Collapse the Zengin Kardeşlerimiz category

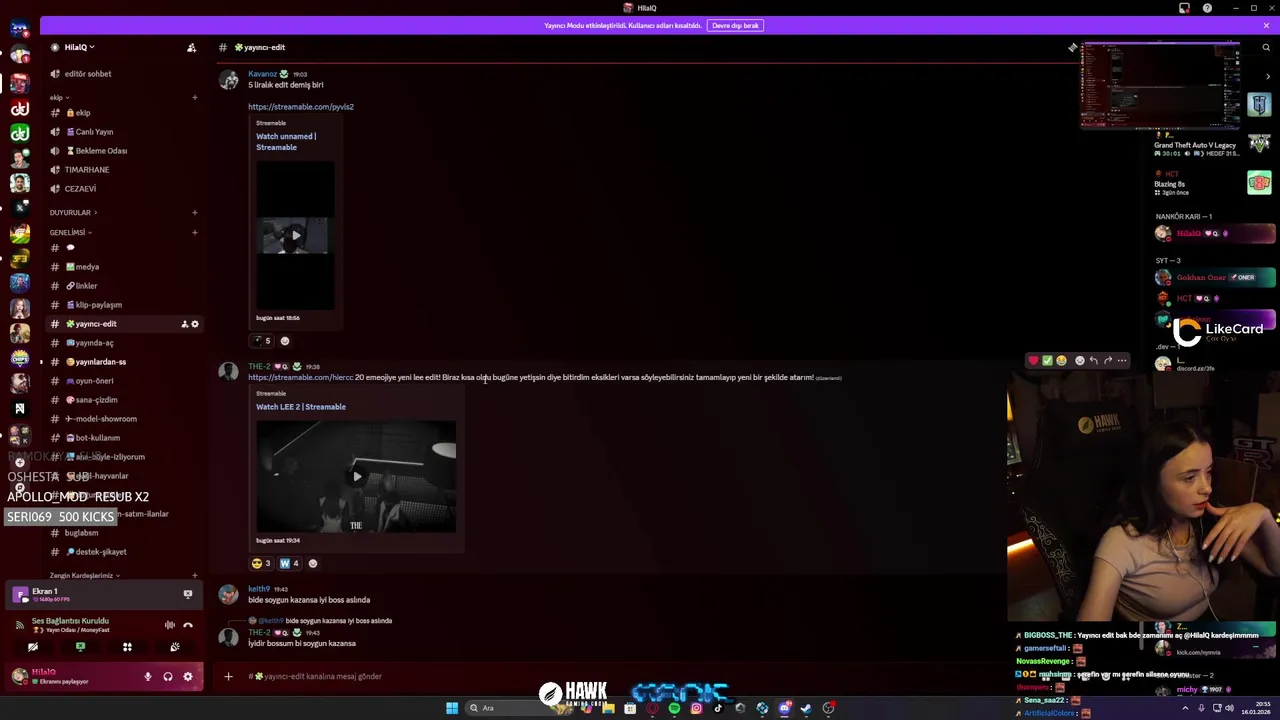[85, 576]
